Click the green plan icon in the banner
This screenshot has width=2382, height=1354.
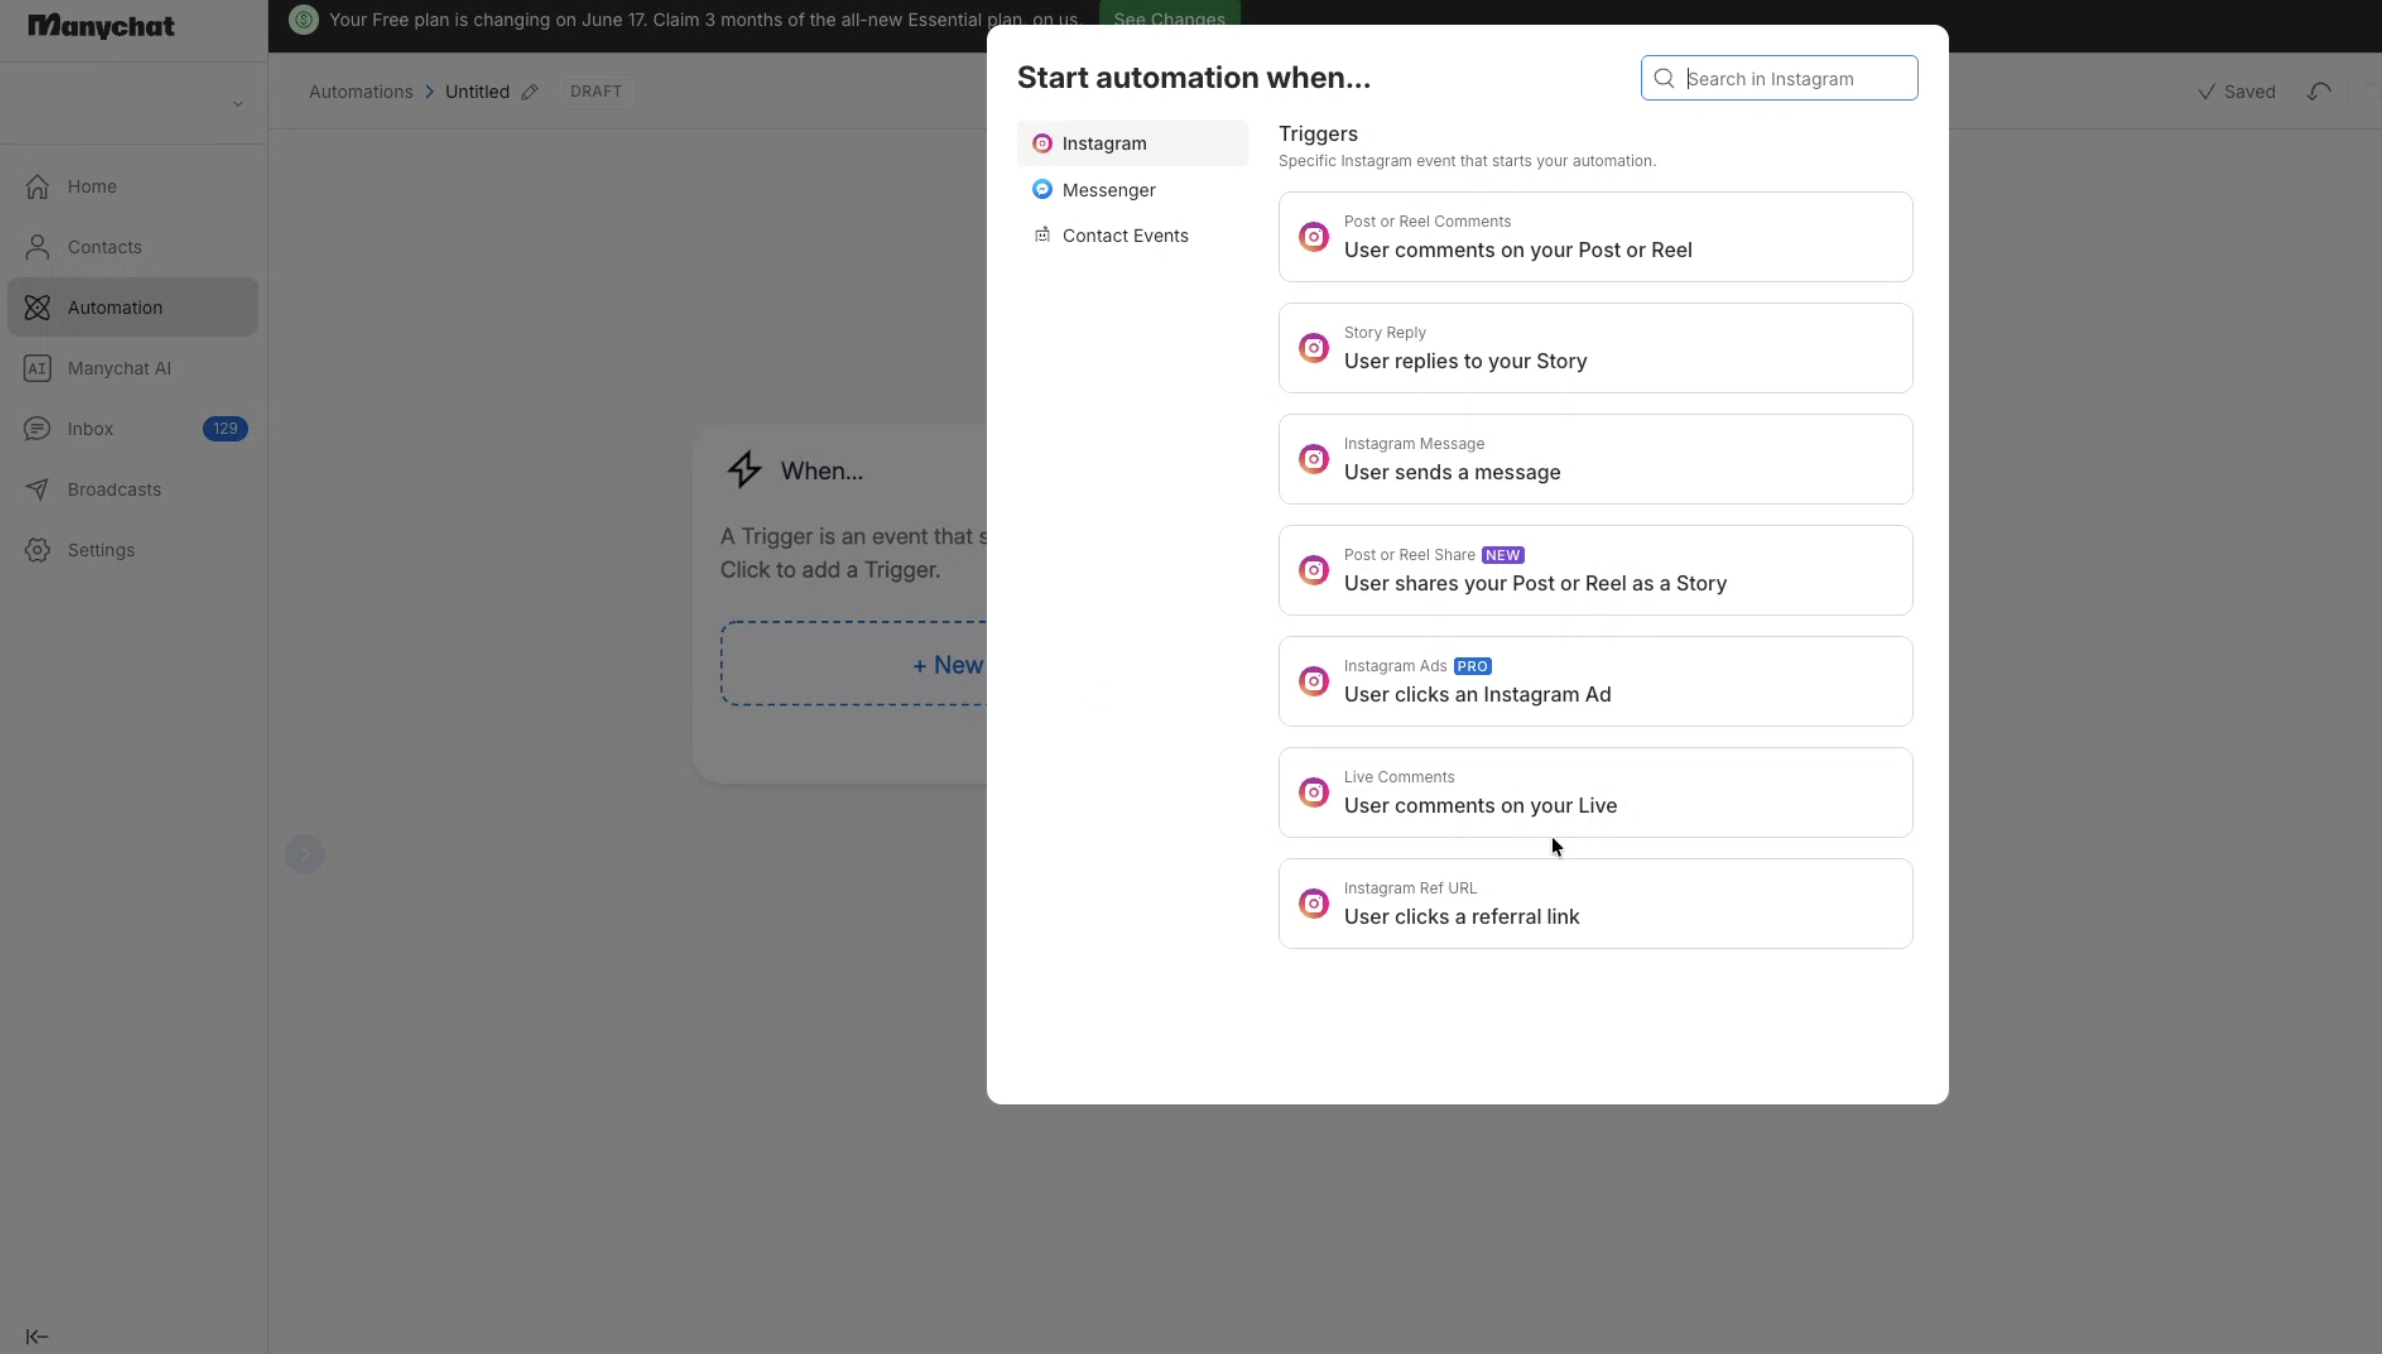pyautogui.click(x=304, y=19)
